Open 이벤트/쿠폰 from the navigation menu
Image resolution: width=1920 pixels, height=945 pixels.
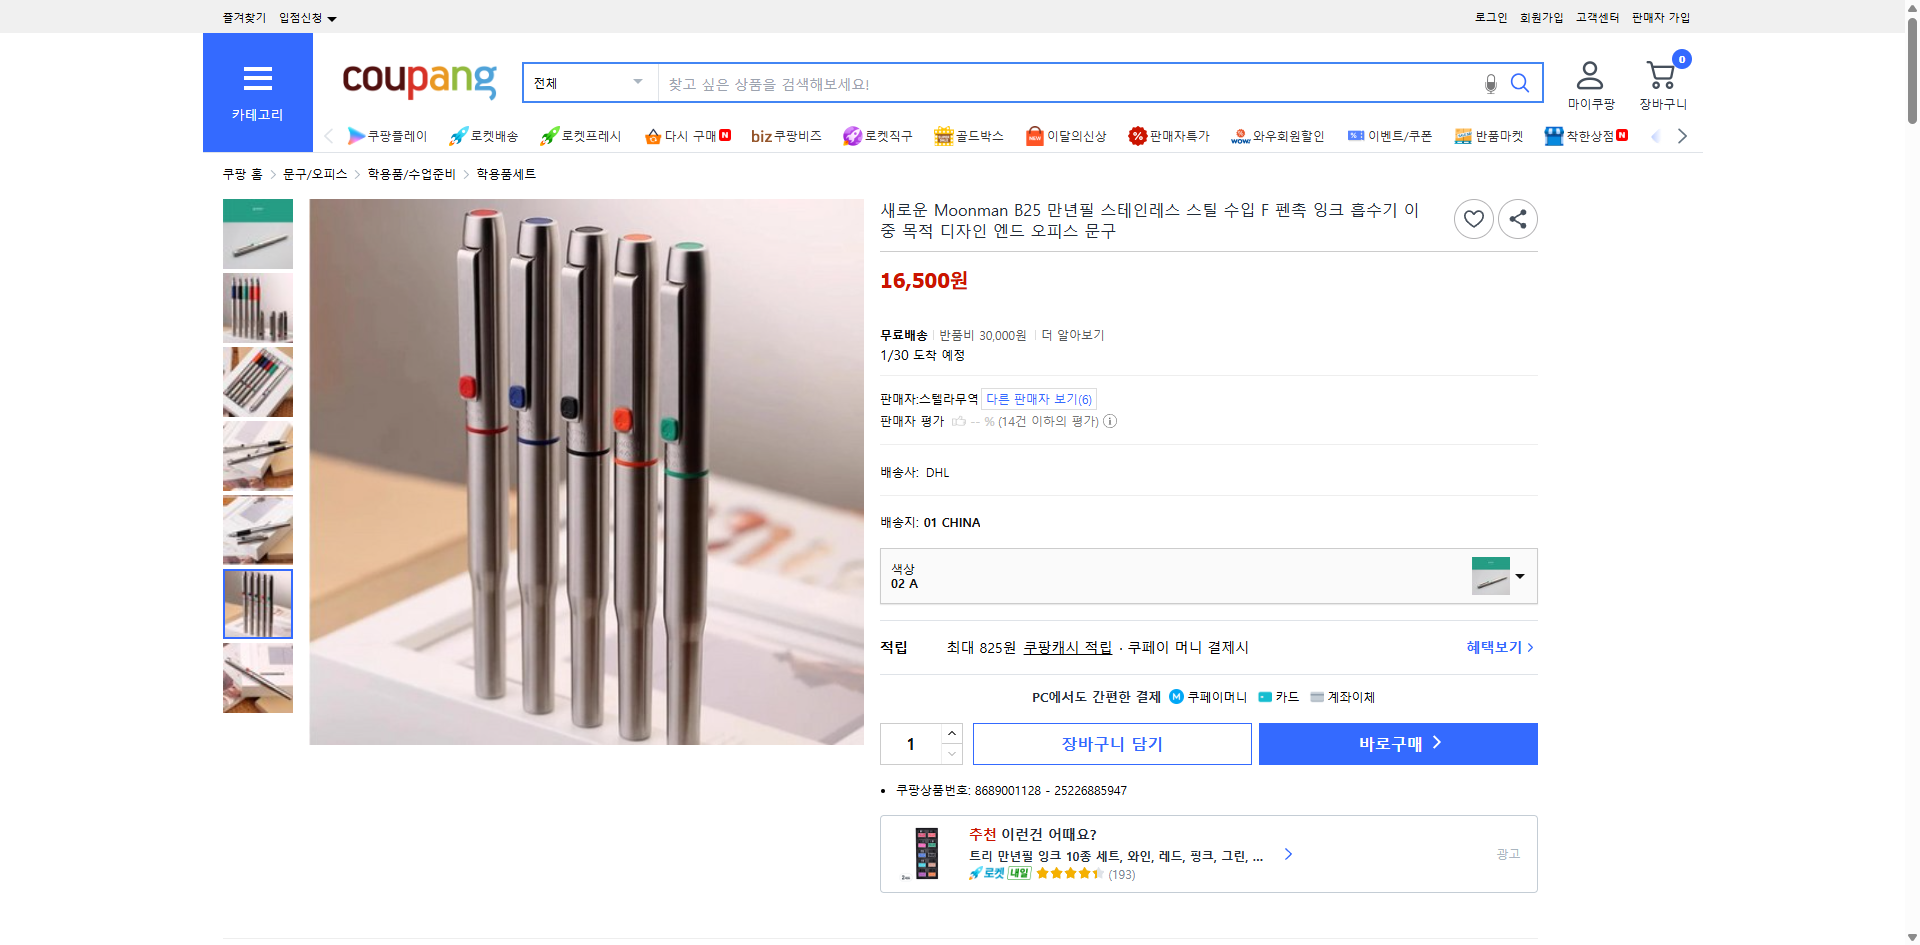point(1390,136)
